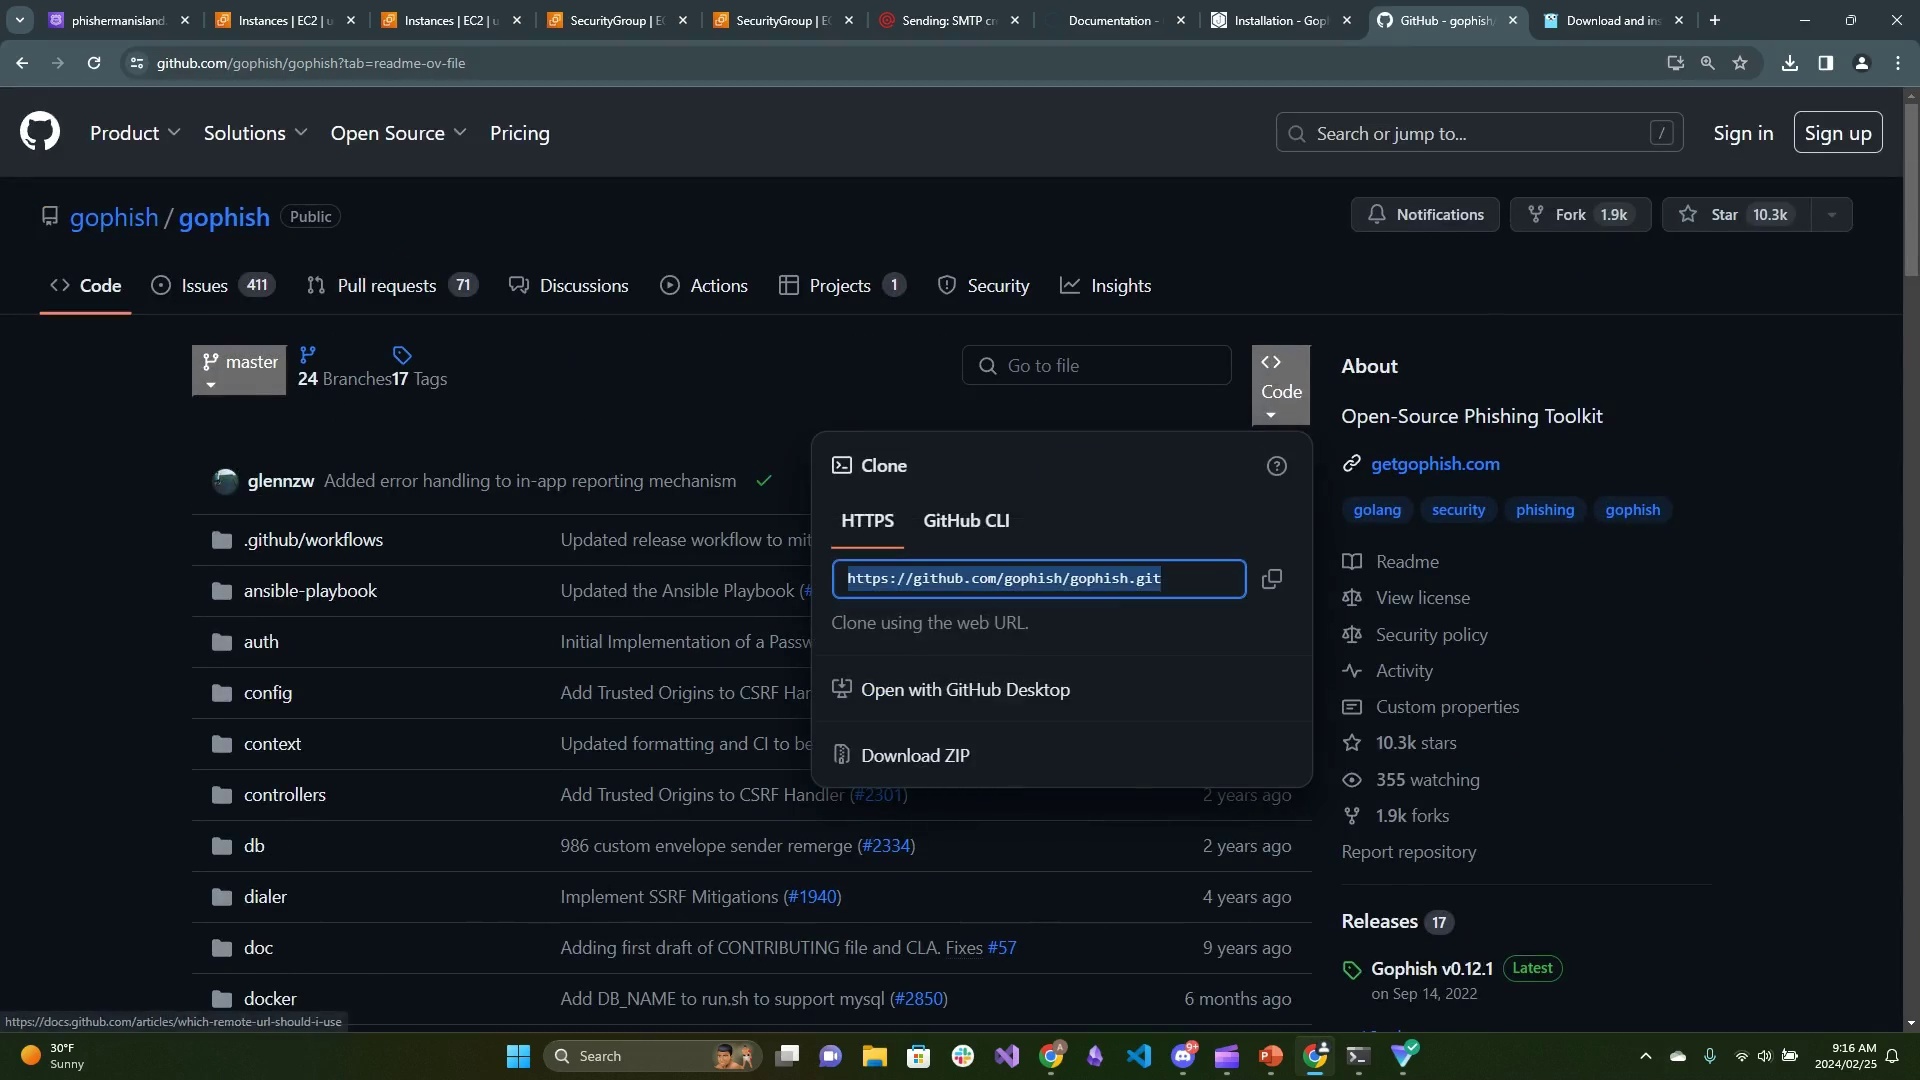The width and height of the screenshot is (1920, 1080).
Task: Open a new browser tab
Action: pyautogui.click(x=1715, y=20)
